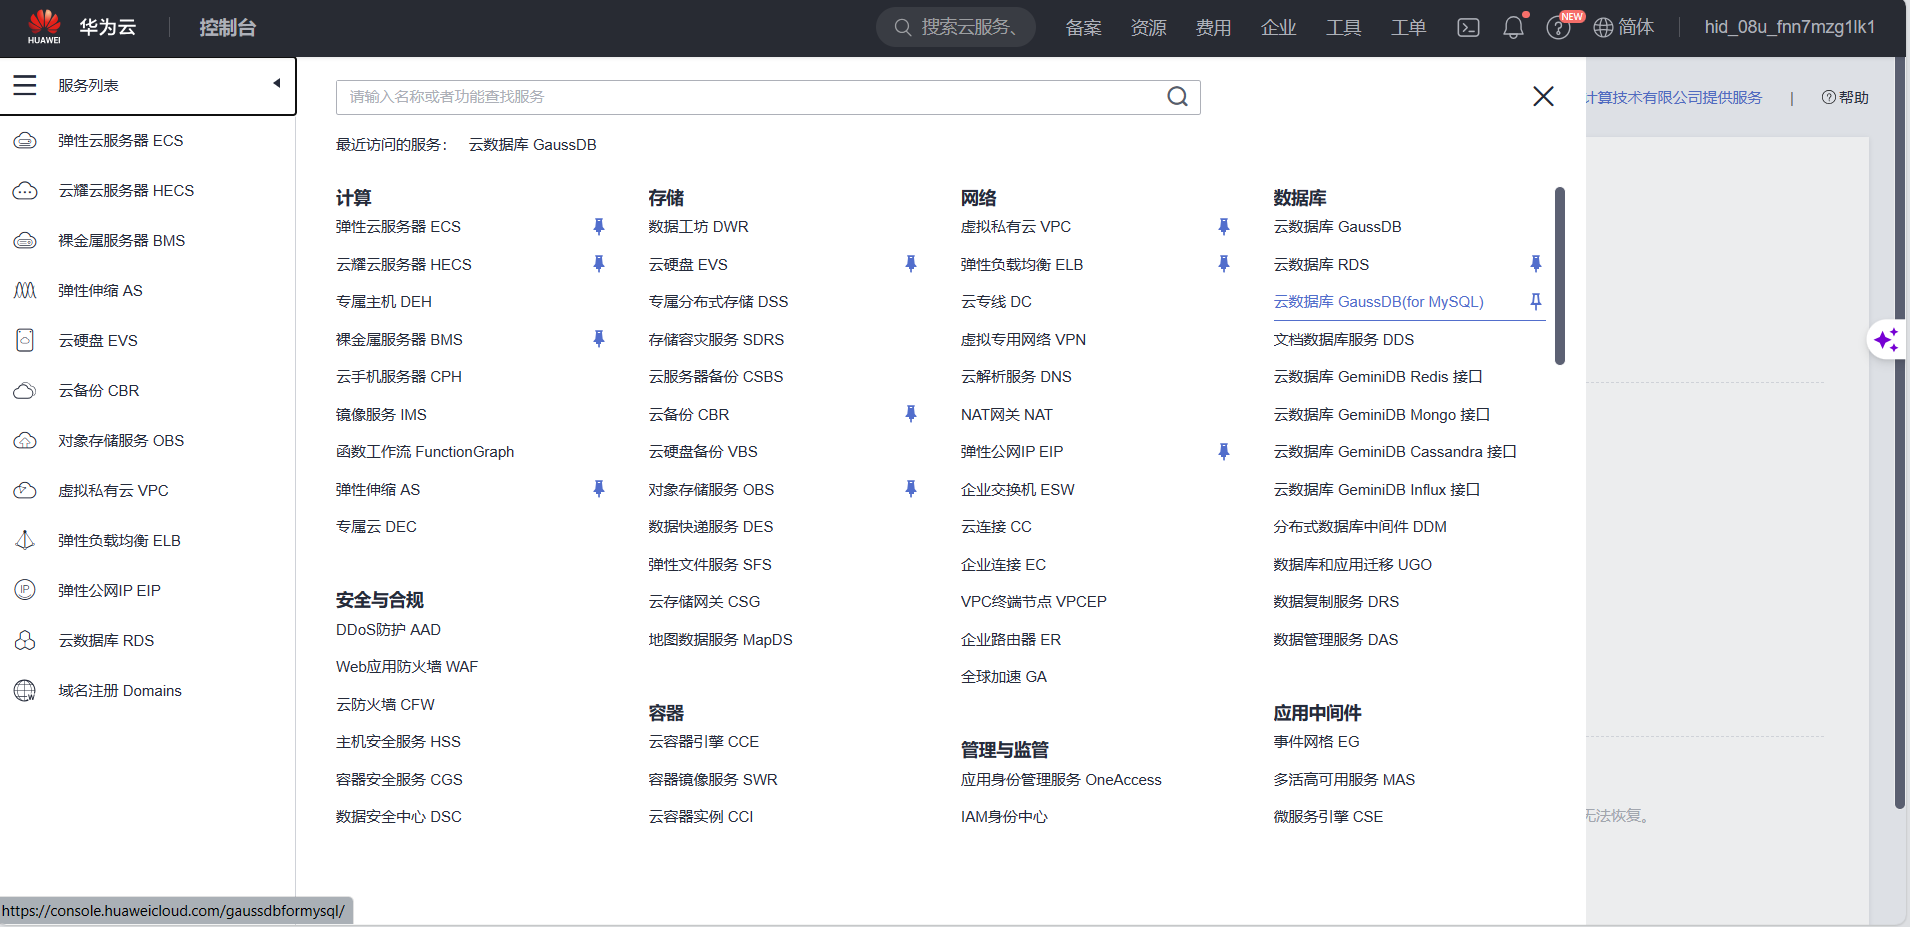1910x927 pixels.
Task: Click the VPC sidebar icon
Action: coord(25,491)
